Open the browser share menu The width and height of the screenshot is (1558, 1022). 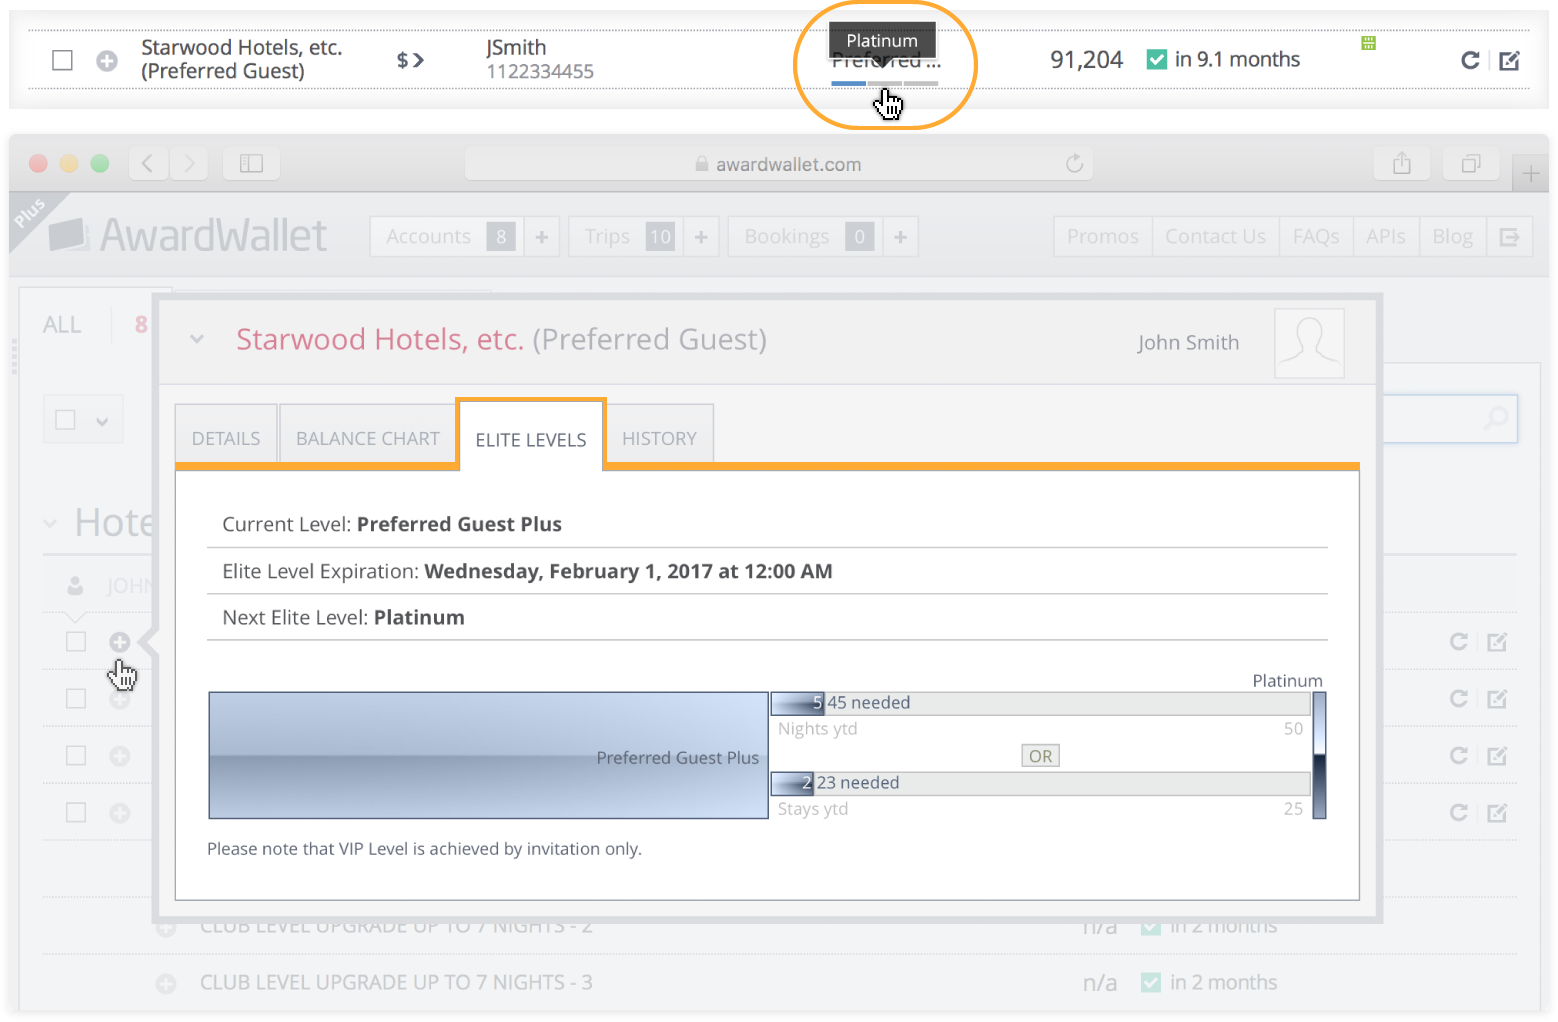point(1402,163)
